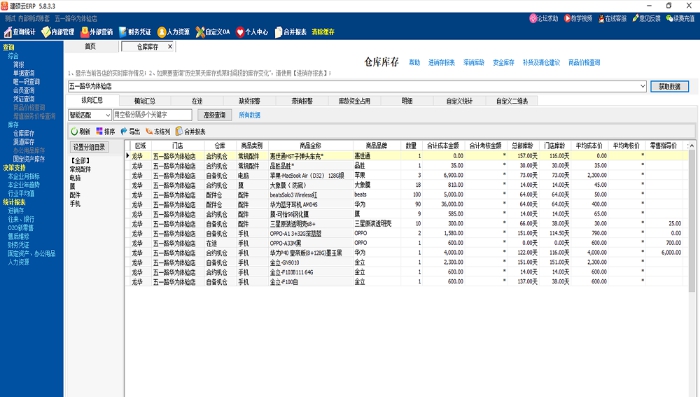Click the 获取数据 button
700x397 pixels.
click(669, 86)
